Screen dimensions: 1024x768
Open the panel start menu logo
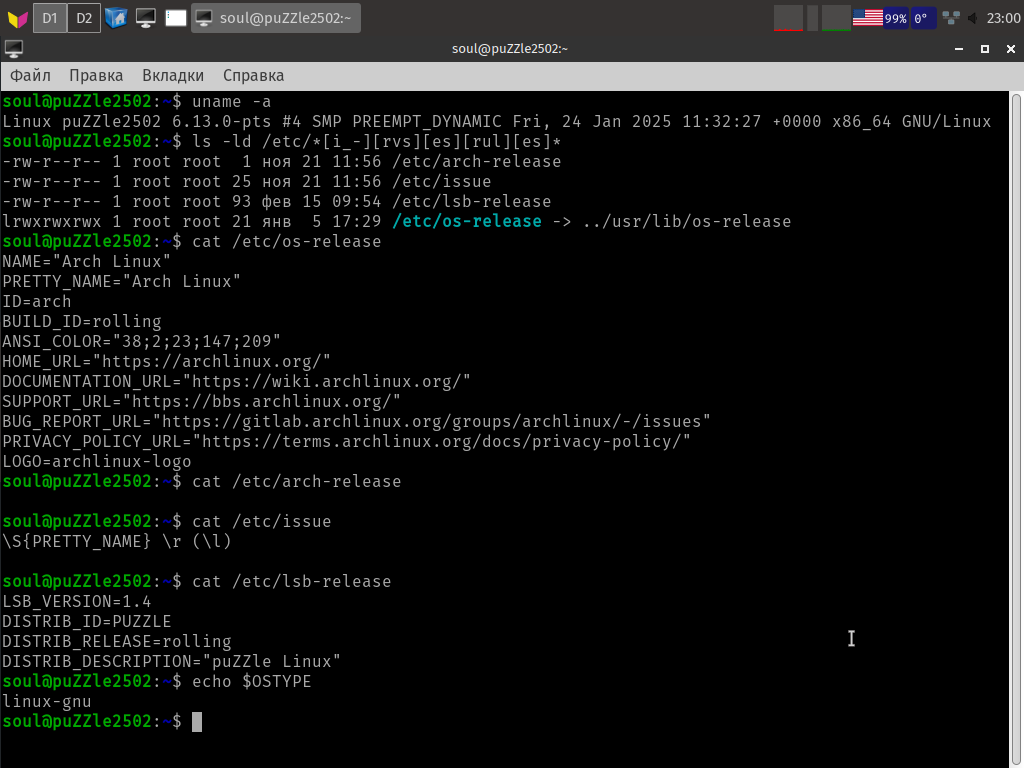coord(18,18)
